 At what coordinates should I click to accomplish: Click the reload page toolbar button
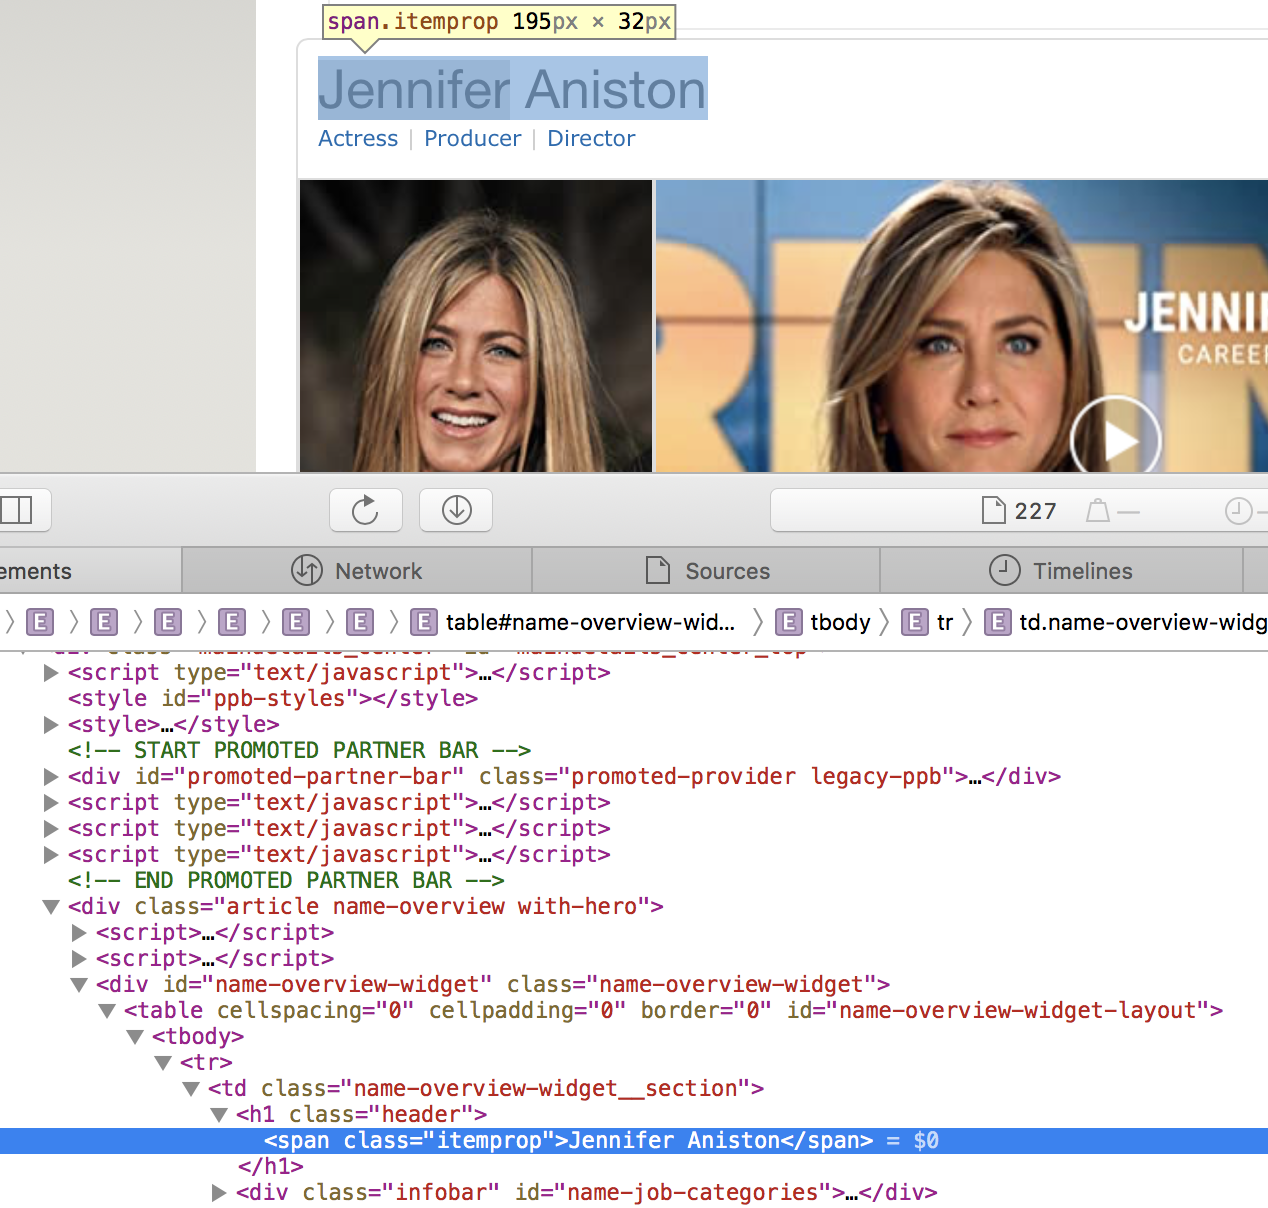[366, 510]
